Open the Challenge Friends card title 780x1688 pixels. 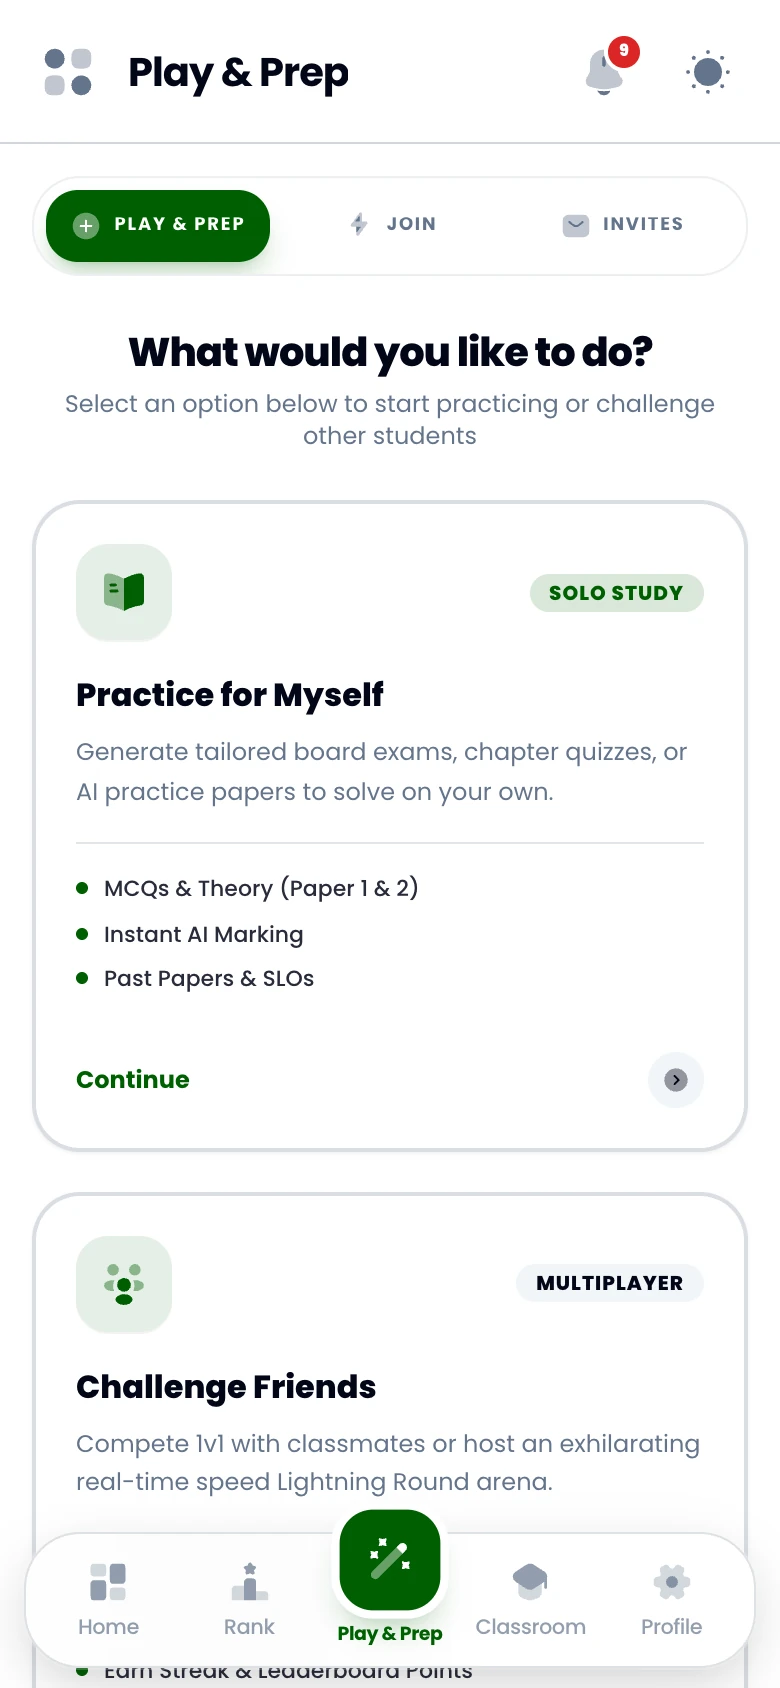tap(226, 1387)
